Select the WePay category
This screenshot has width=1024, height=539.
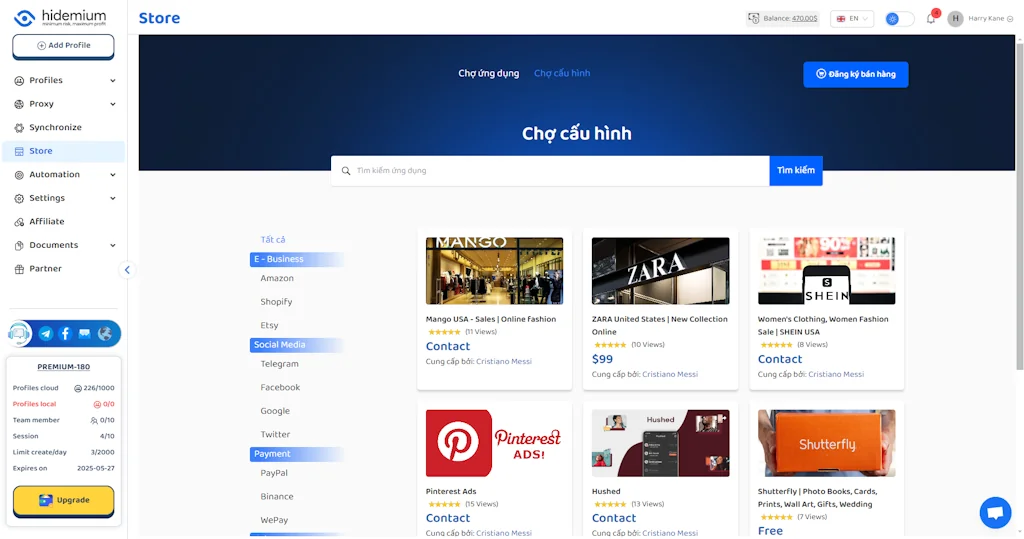point(274,520)
